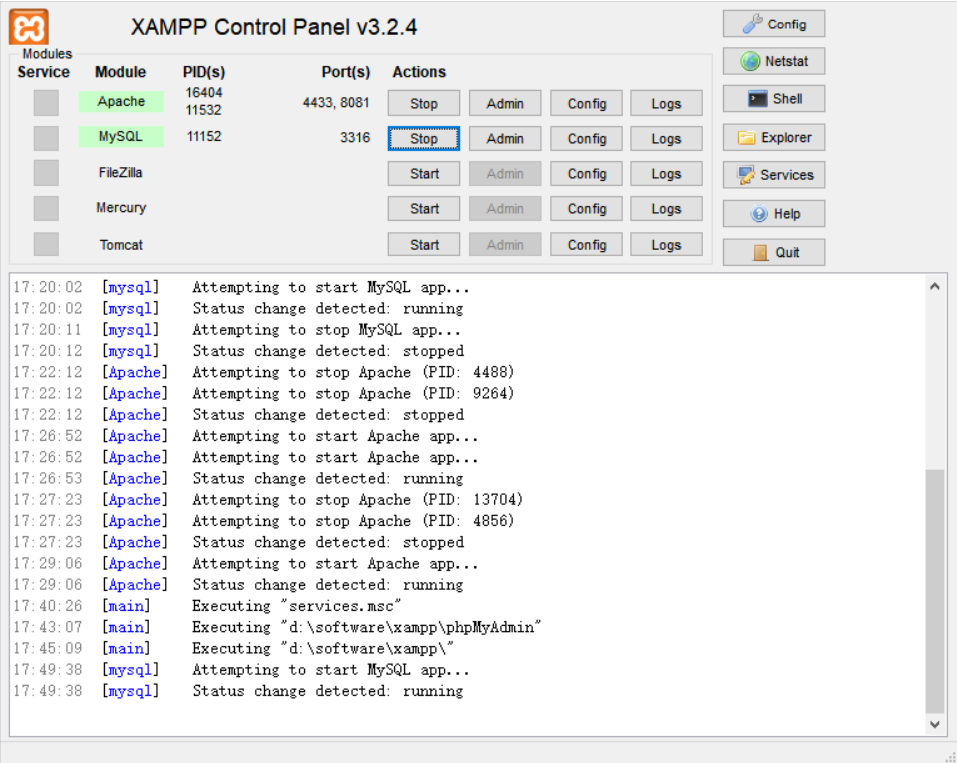Image resolution: width=957 pixels, height=763 pixels.
Task: Open Config with the wrench icon
Action: 773,24
